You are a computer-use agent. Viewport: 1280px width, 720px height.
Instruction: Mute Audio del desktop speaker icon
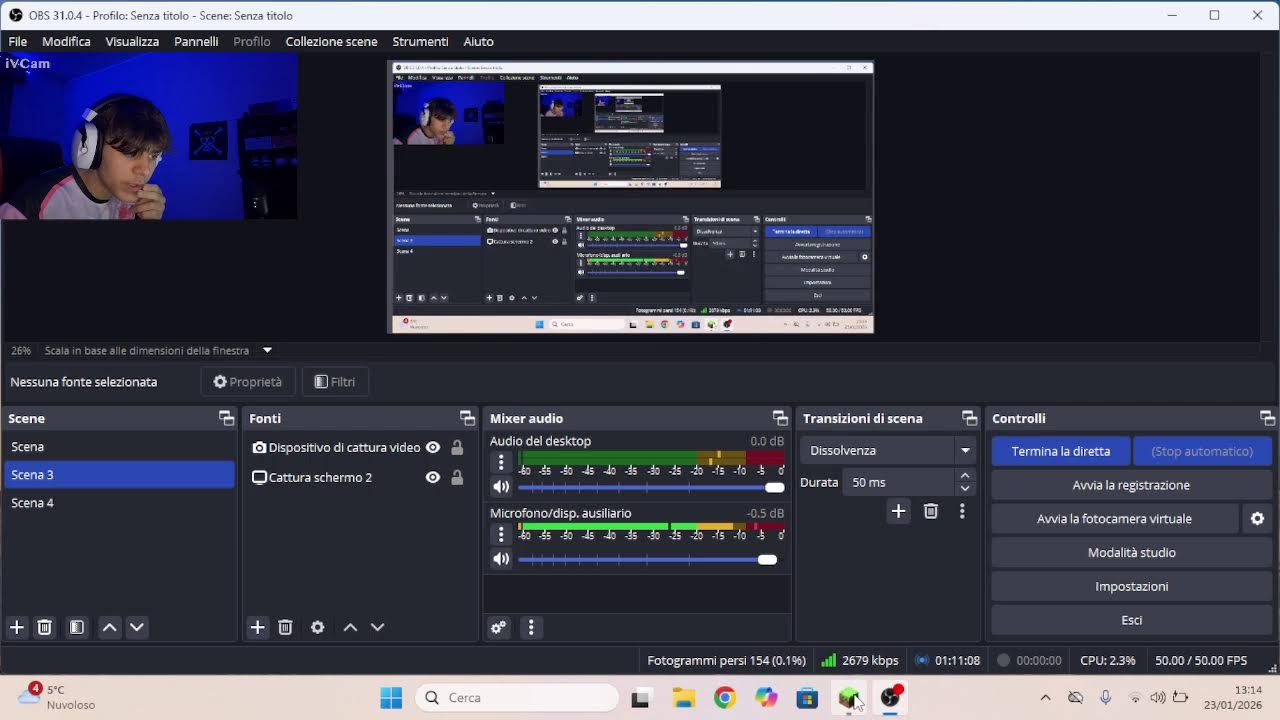pos(501,487)
